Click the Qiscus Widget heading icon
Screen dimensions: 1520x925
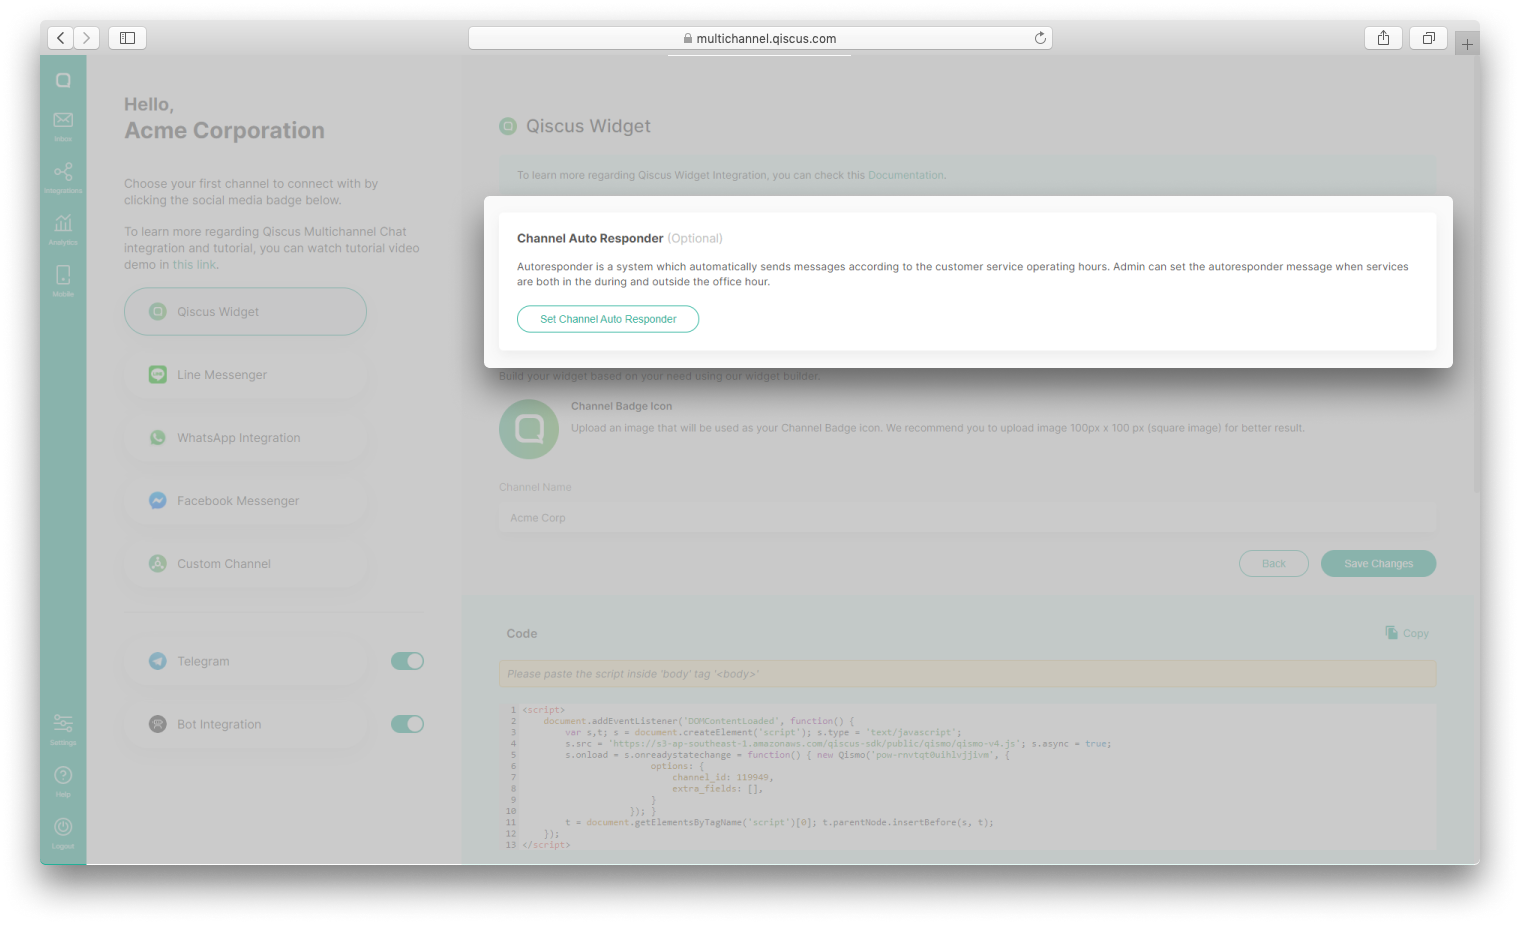tap(508, 126)
